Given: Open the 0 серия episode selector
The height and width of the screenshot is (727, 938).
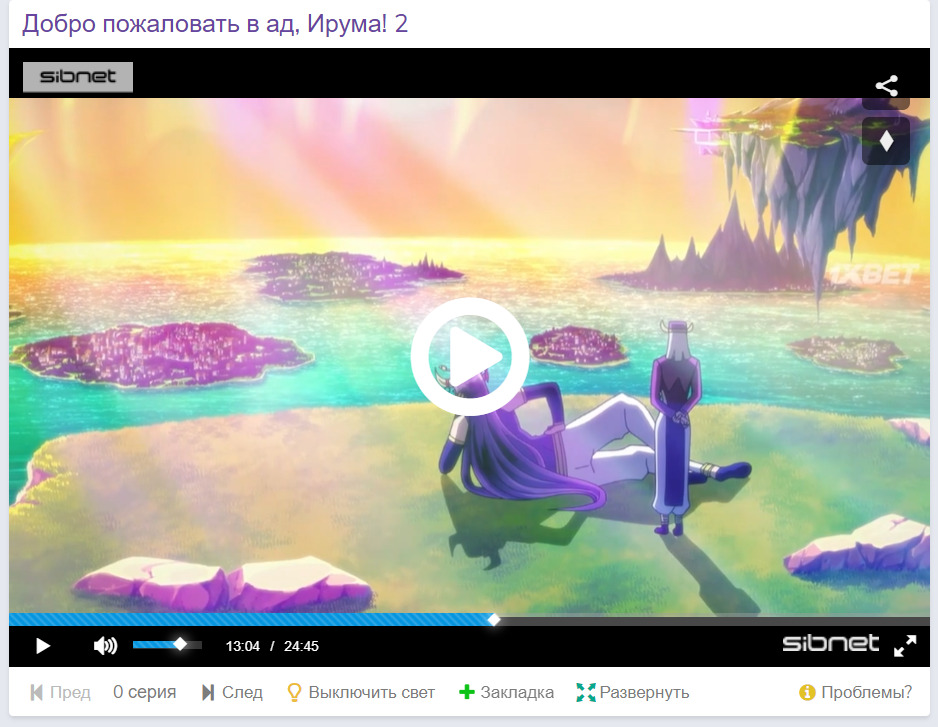Looking at the screenshot, I should (144, 692).
